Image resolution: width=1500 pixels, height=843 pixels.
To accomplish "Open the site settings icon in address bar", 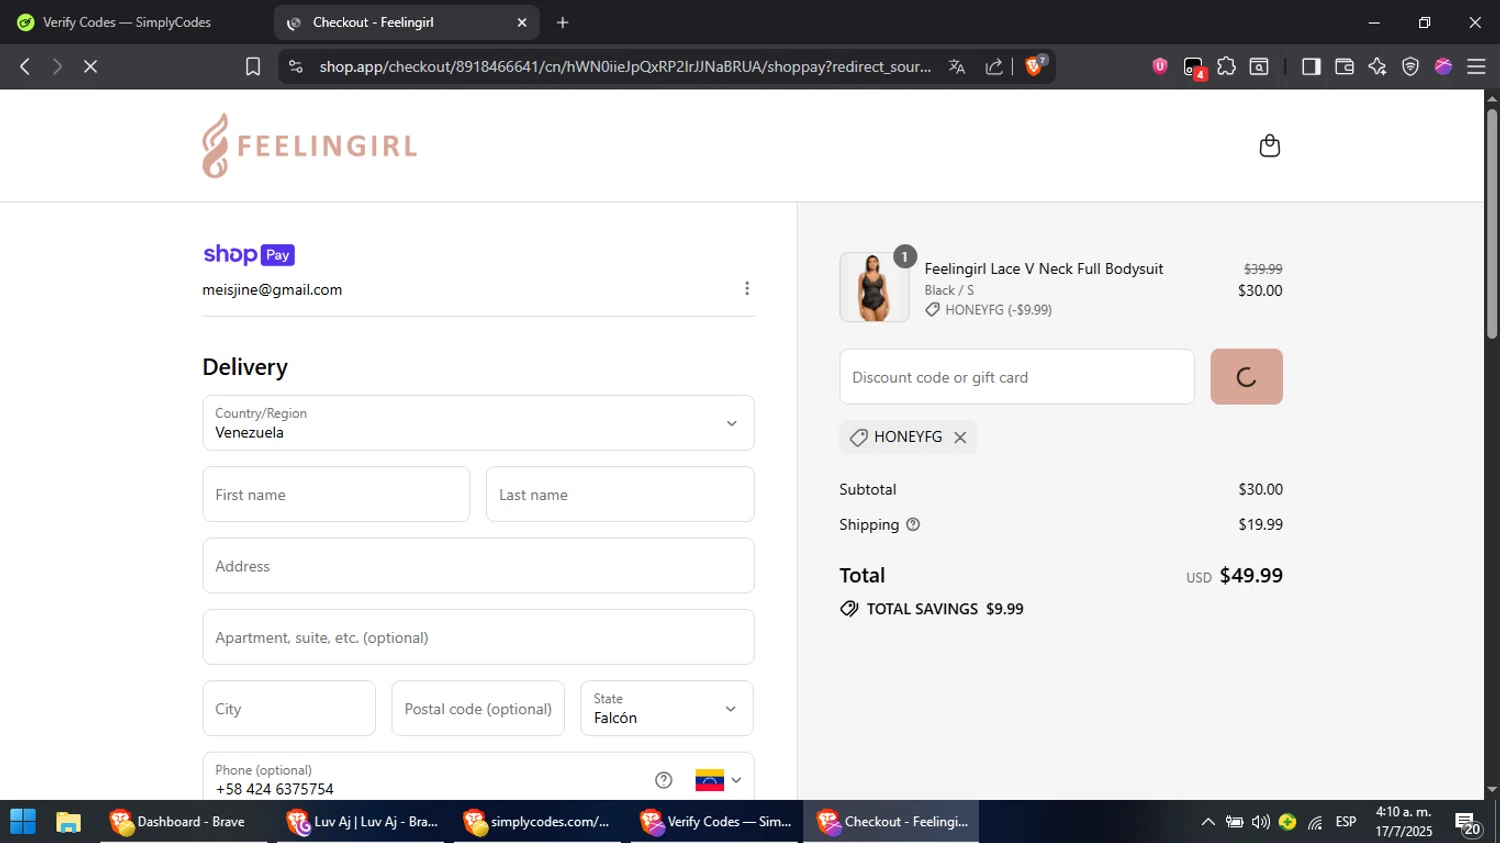I will [x=295, y=66].
